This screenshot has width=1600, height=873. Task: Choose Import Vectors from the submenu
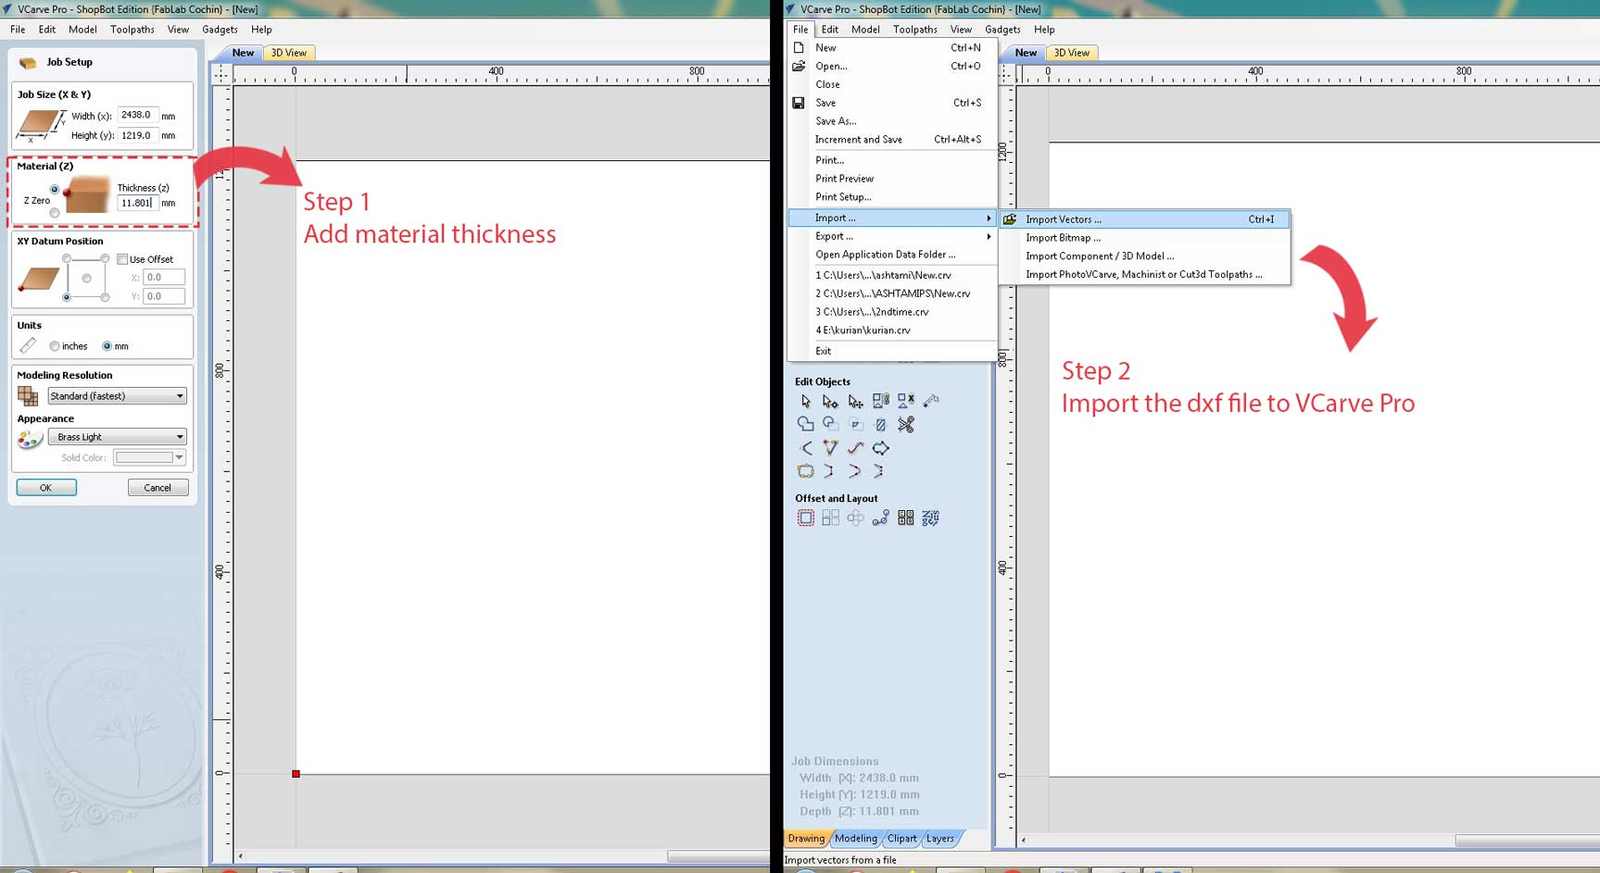click(1145, 219)
